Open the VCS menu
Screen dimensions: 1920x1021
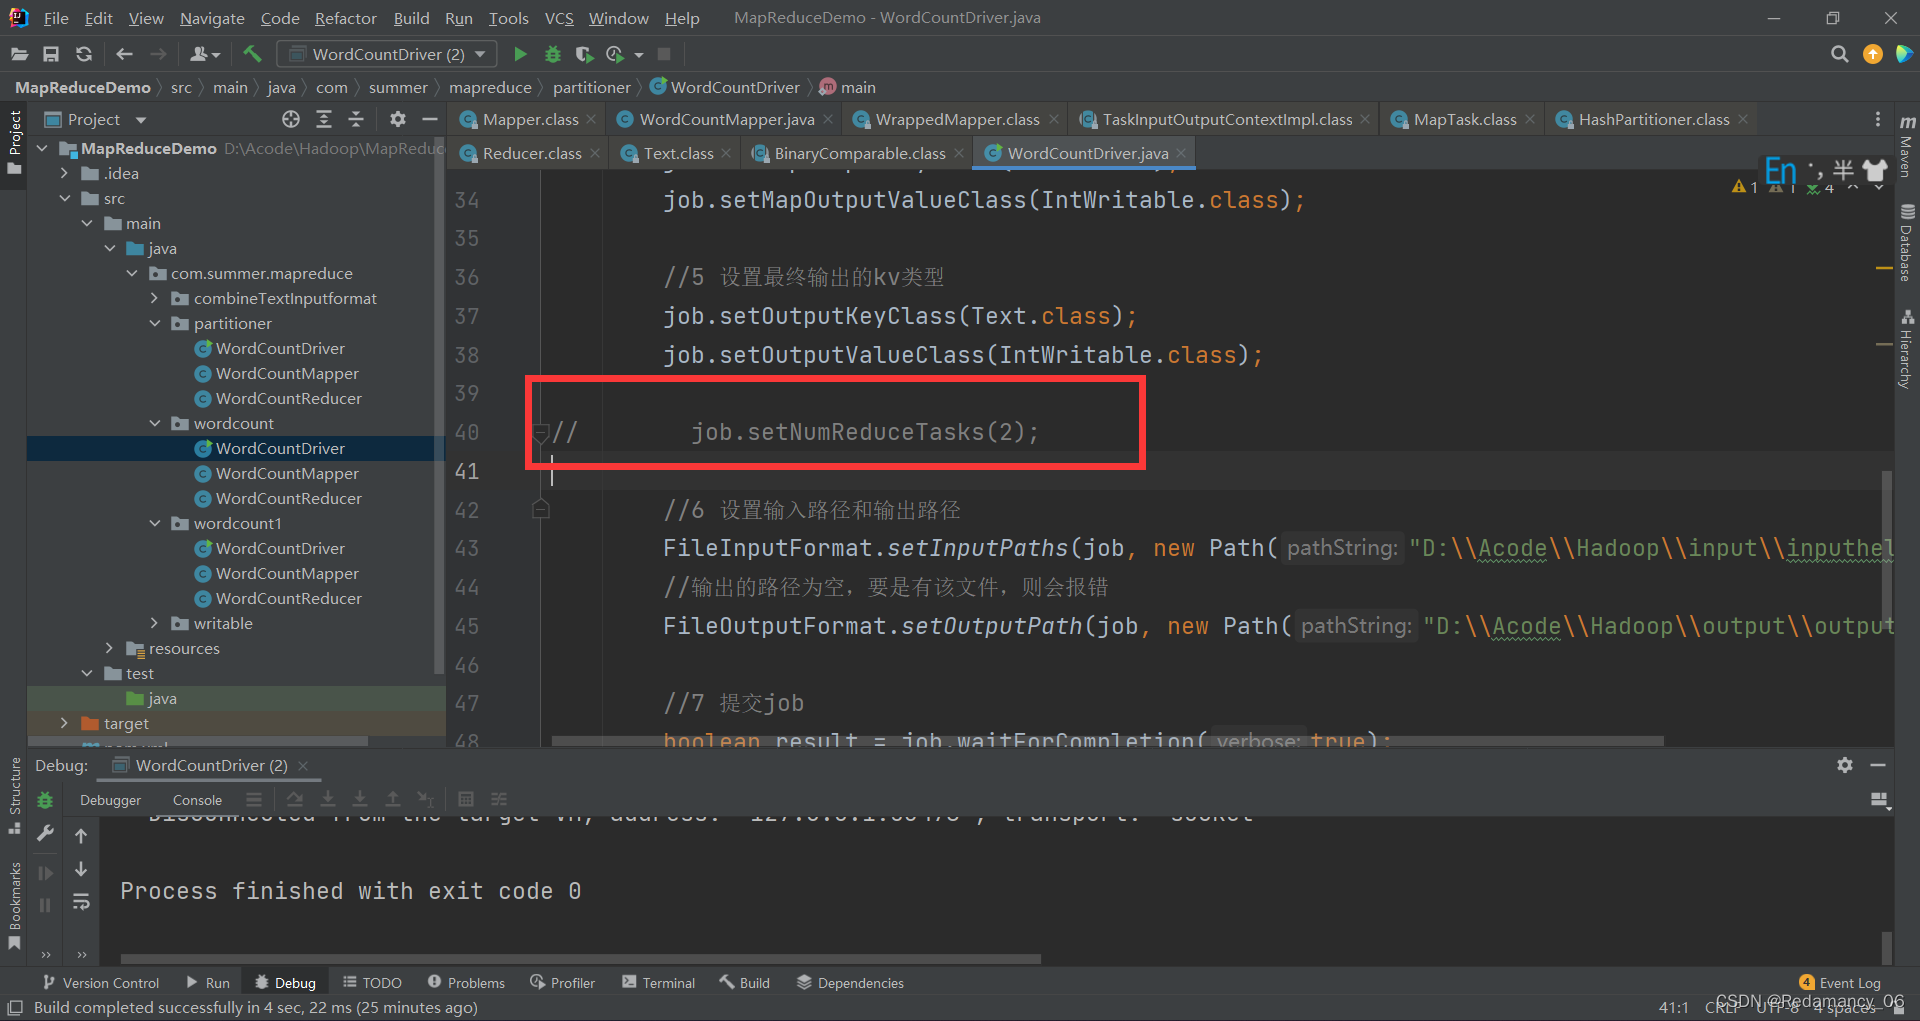tap(559, 18)
